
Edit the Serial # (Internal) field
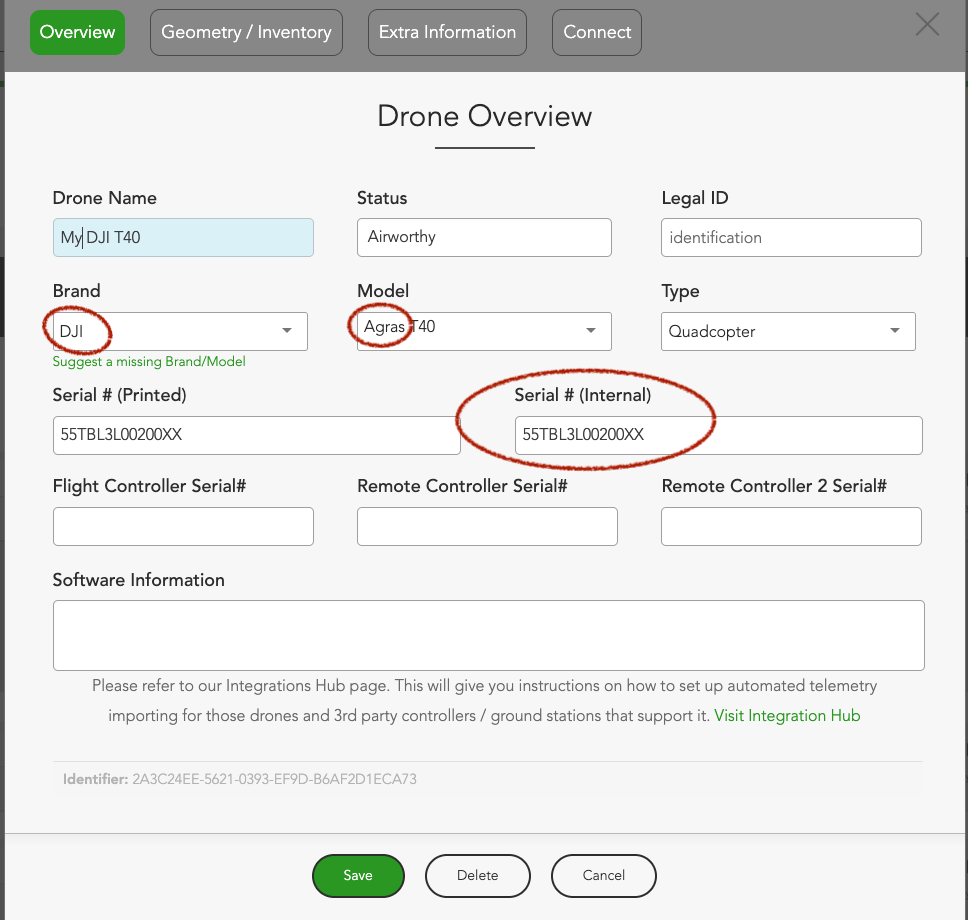[x=719, y=435]
